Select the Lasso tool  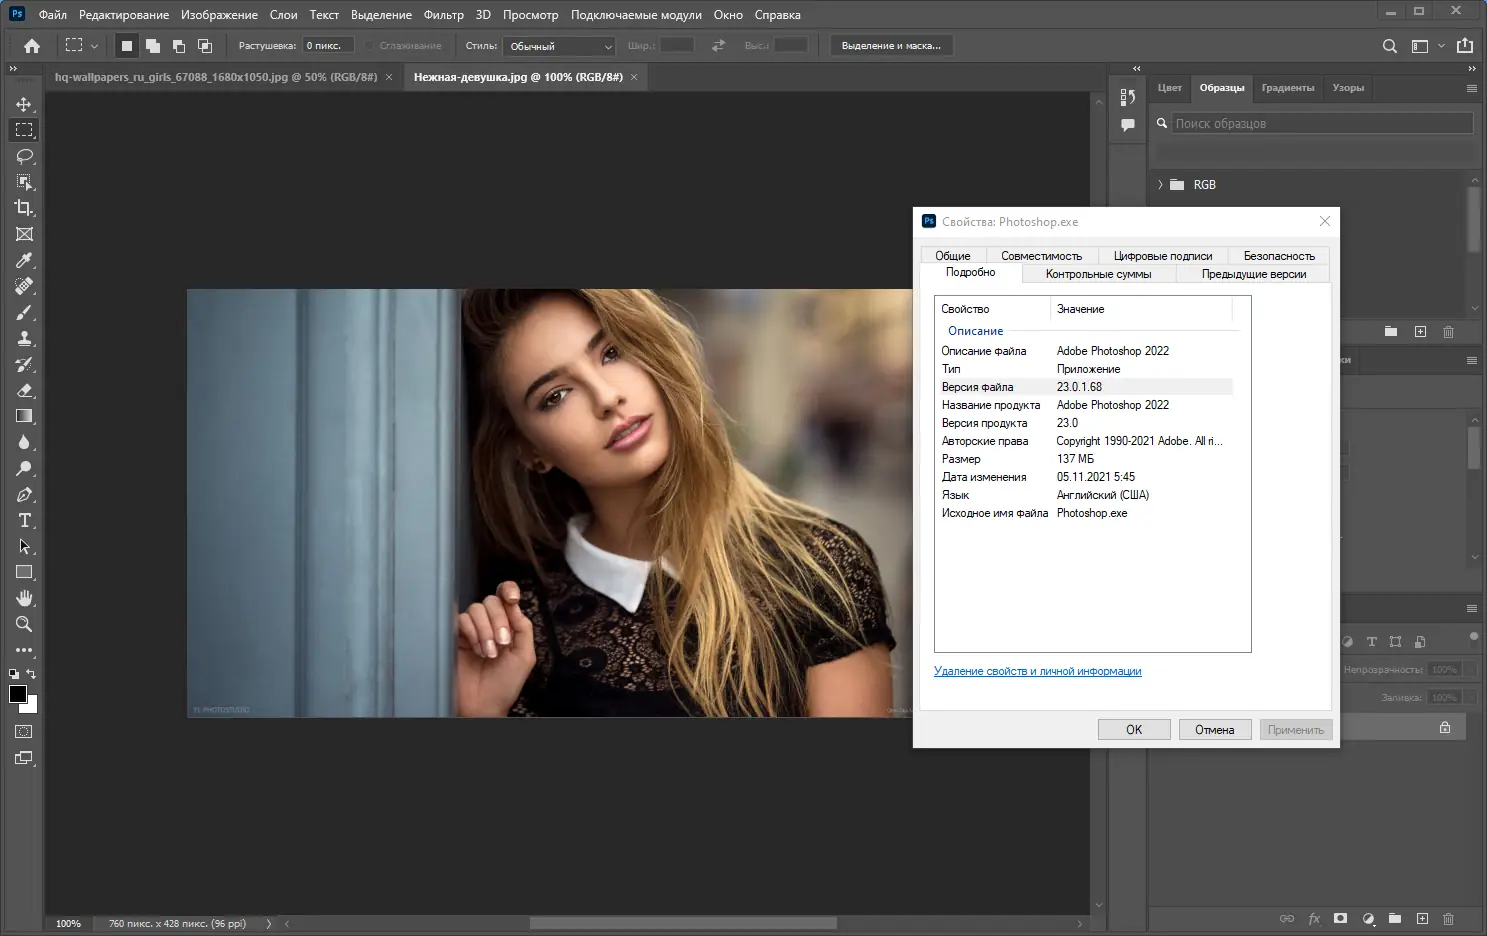24,156
